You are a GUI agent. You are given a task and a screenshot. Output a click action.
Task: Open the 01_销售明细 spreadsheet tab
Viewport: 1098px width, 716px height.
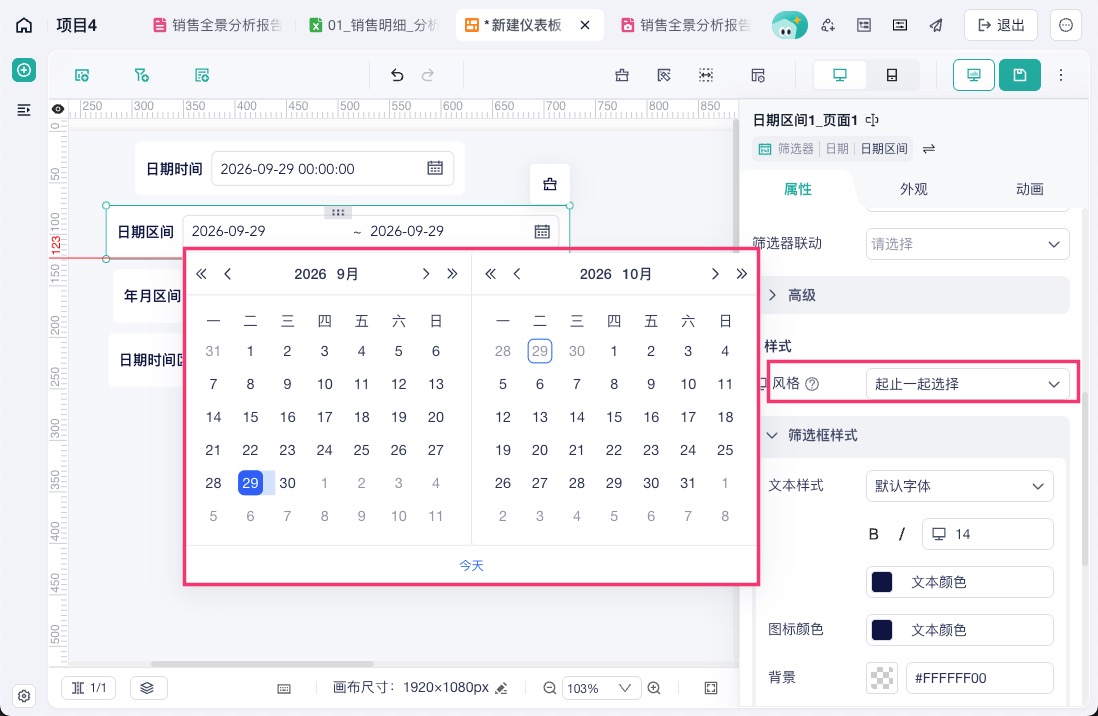375,25
